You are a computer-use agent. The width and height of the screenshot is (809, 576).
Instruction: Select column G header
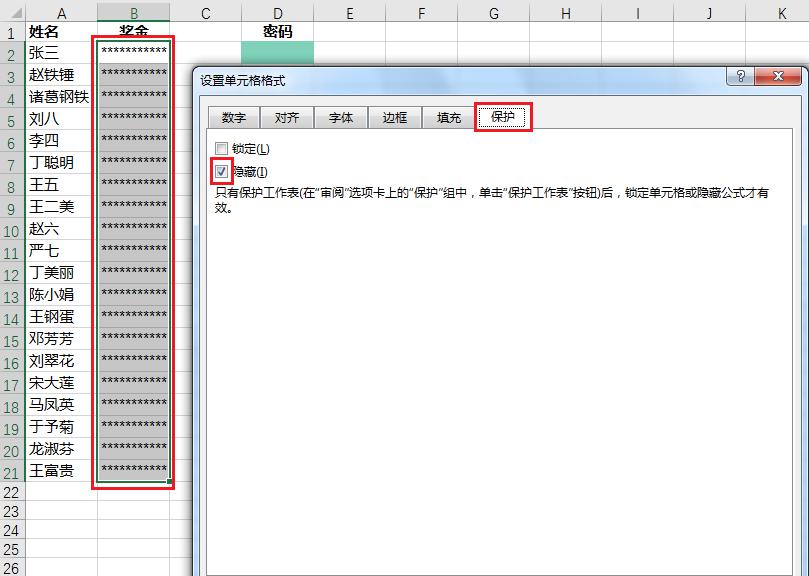point(493,13)
